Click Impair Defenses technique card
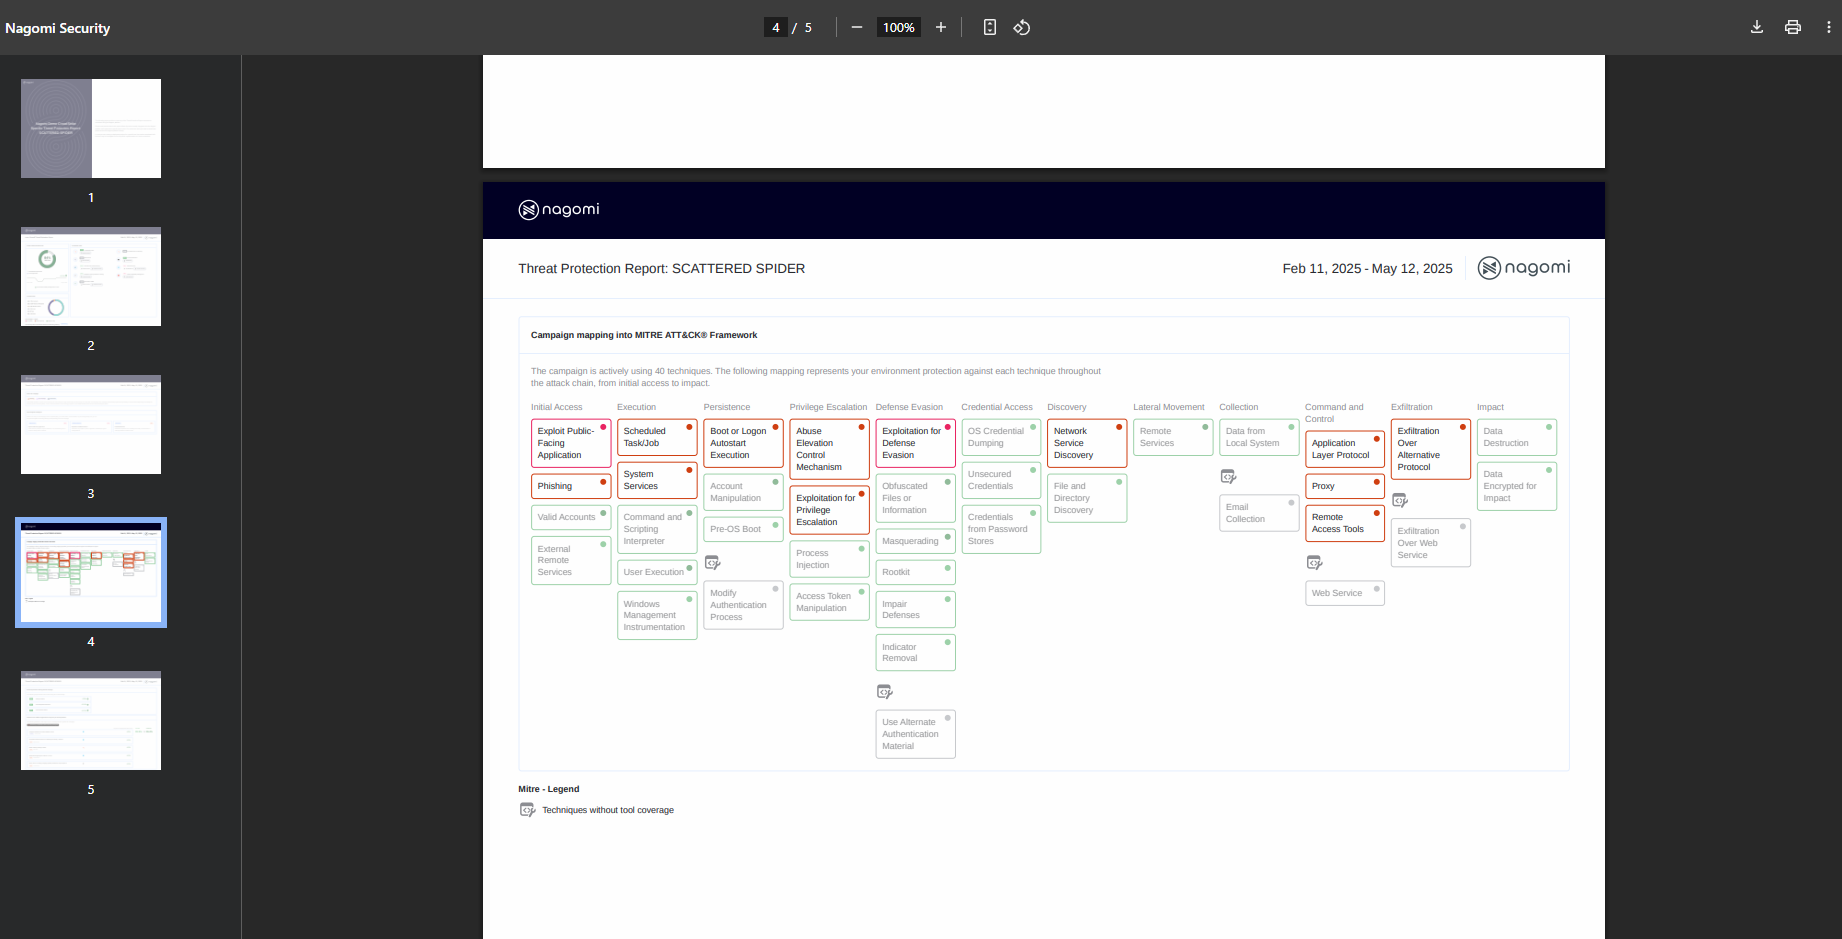This screenshot has width=1842, height=939. click(915, 609)
